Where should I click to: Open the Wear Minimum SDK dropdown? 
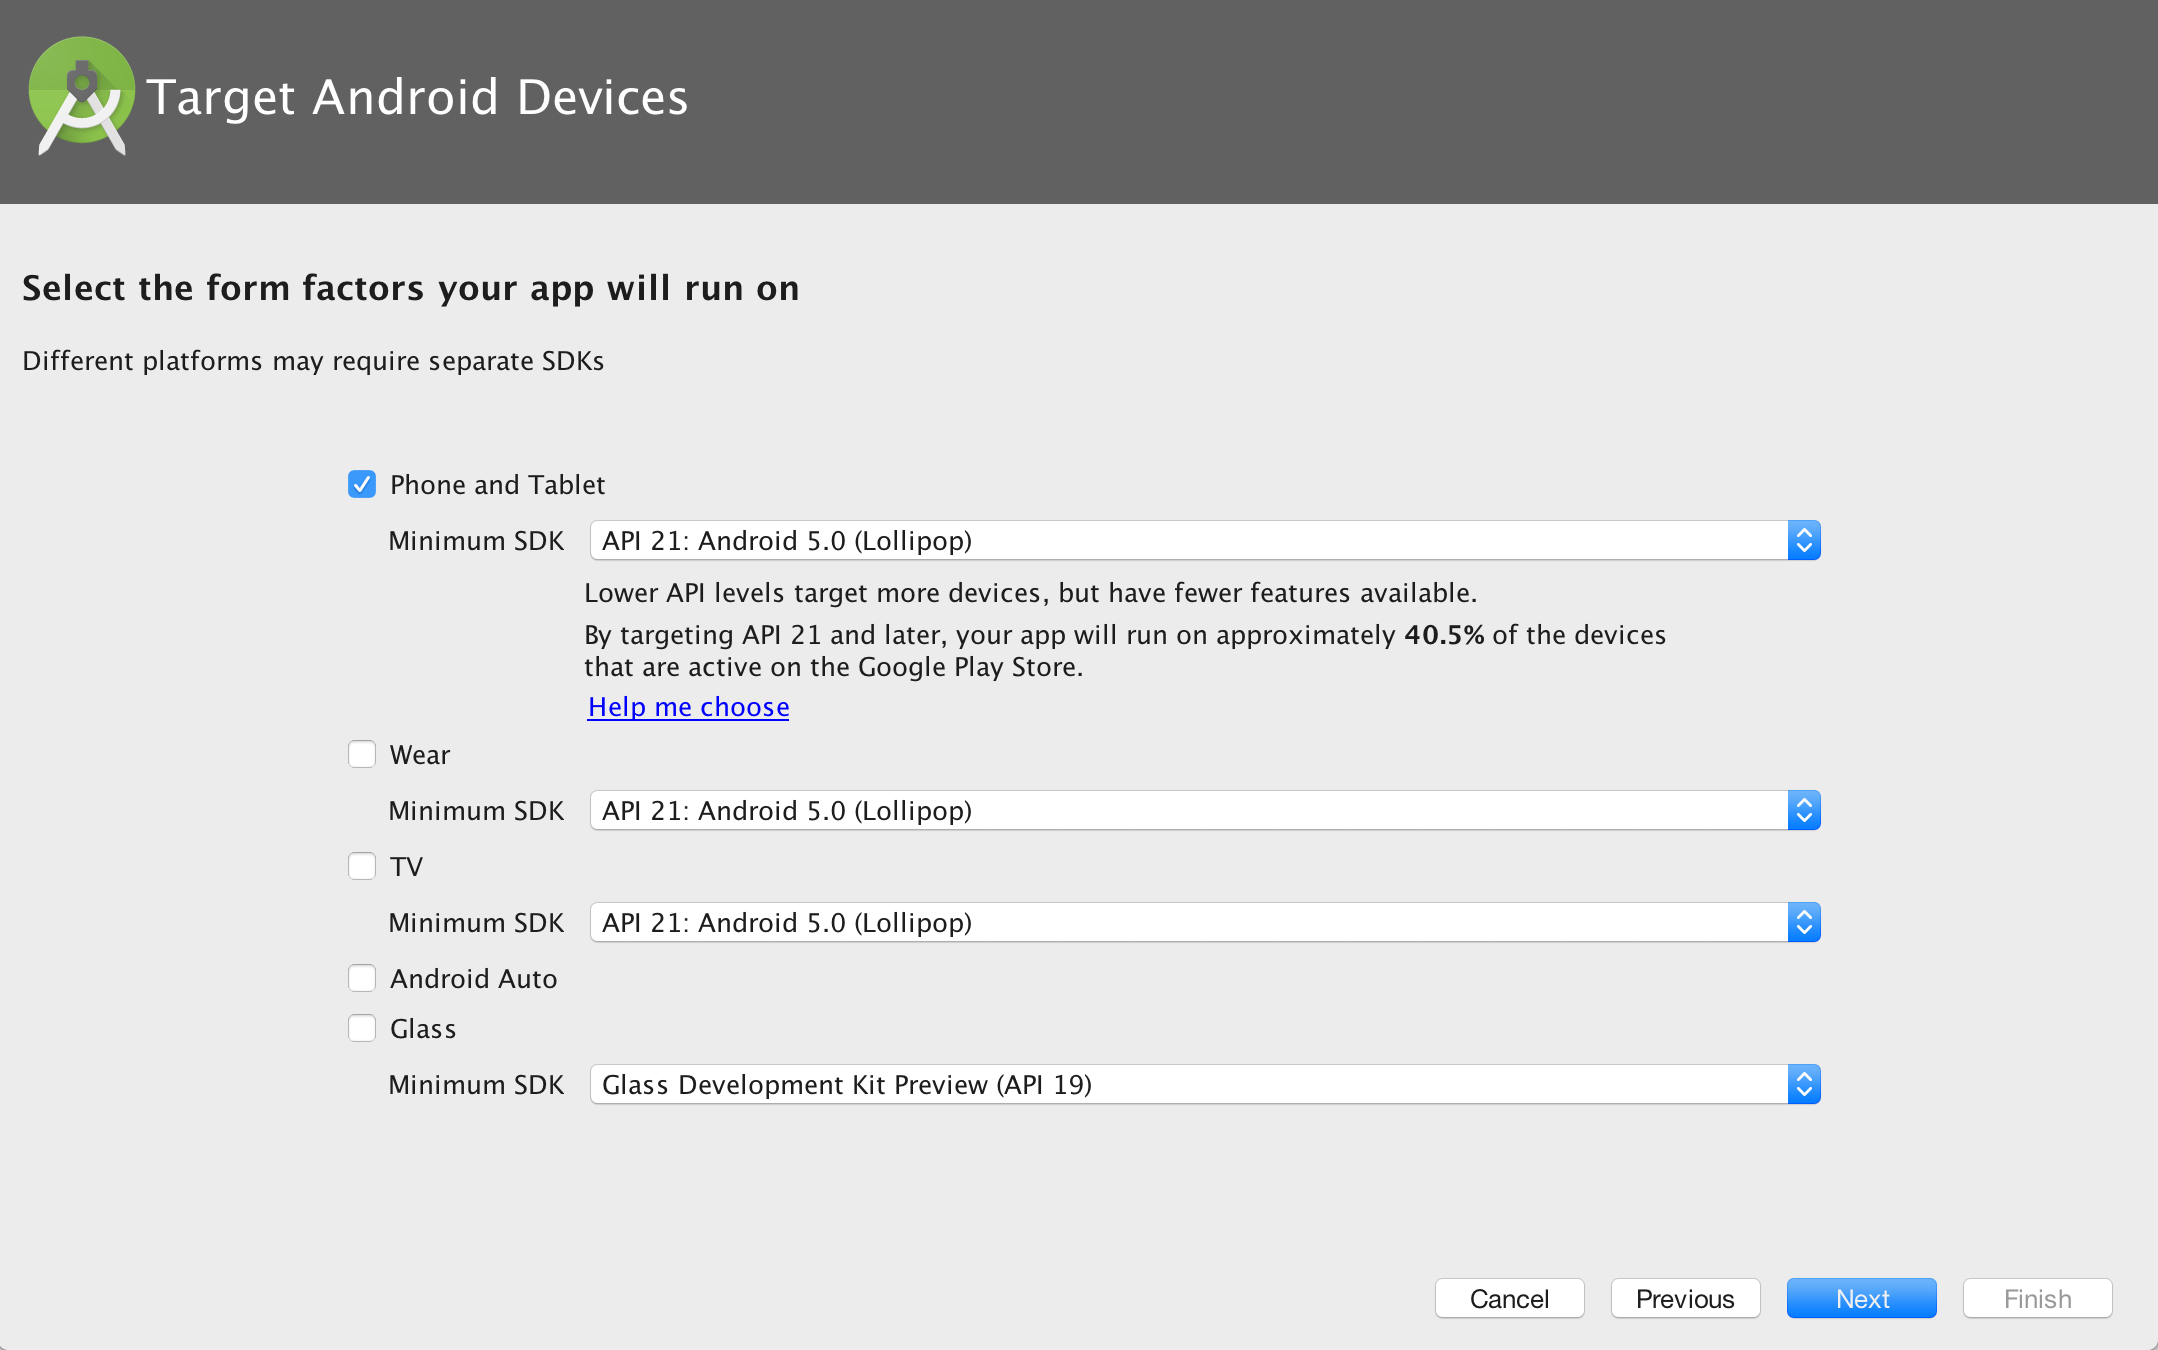click(x=1205, y=810)
